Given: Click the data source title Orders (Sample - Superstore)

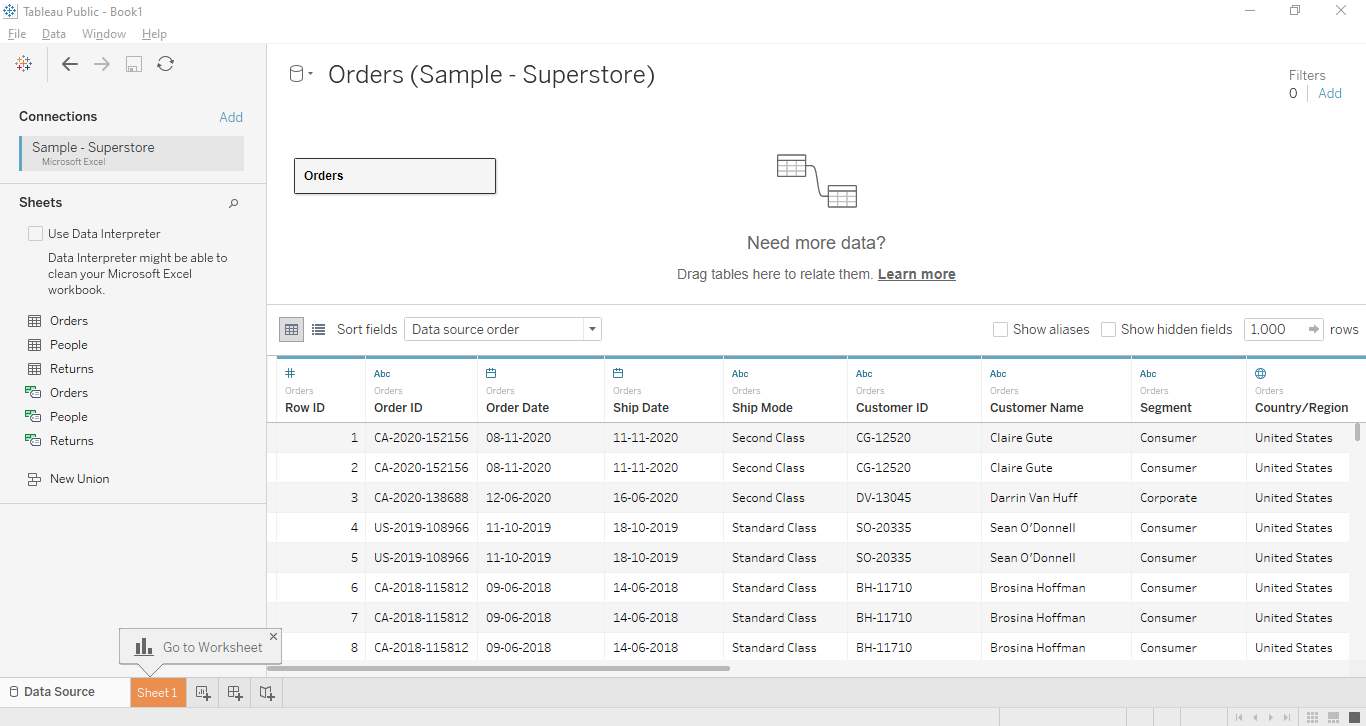Looking at the screenshot, I should pyautogui.click(x=491, y=75).
